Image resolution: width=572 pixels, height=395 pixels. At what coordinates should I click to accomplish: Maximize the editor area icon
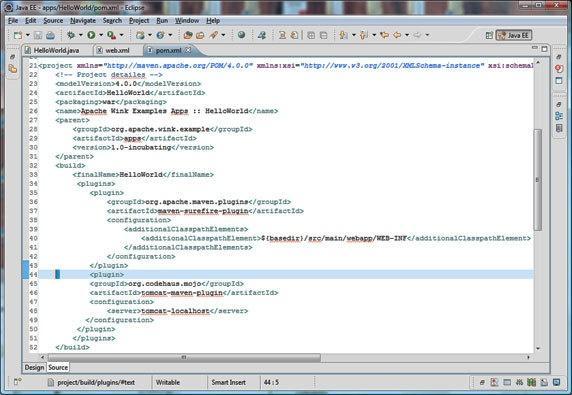[x=545, y=49]
